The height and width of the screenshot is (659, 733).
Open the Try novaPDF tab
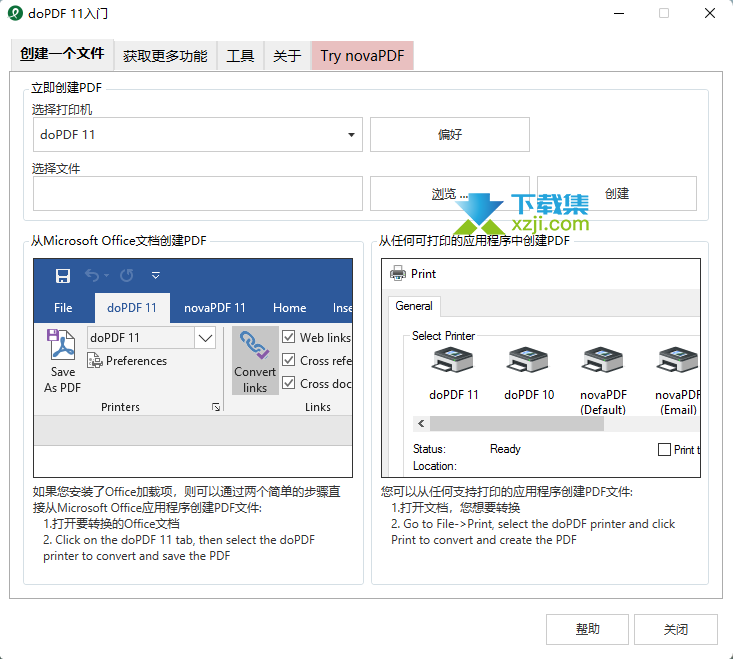coord(362,56)
